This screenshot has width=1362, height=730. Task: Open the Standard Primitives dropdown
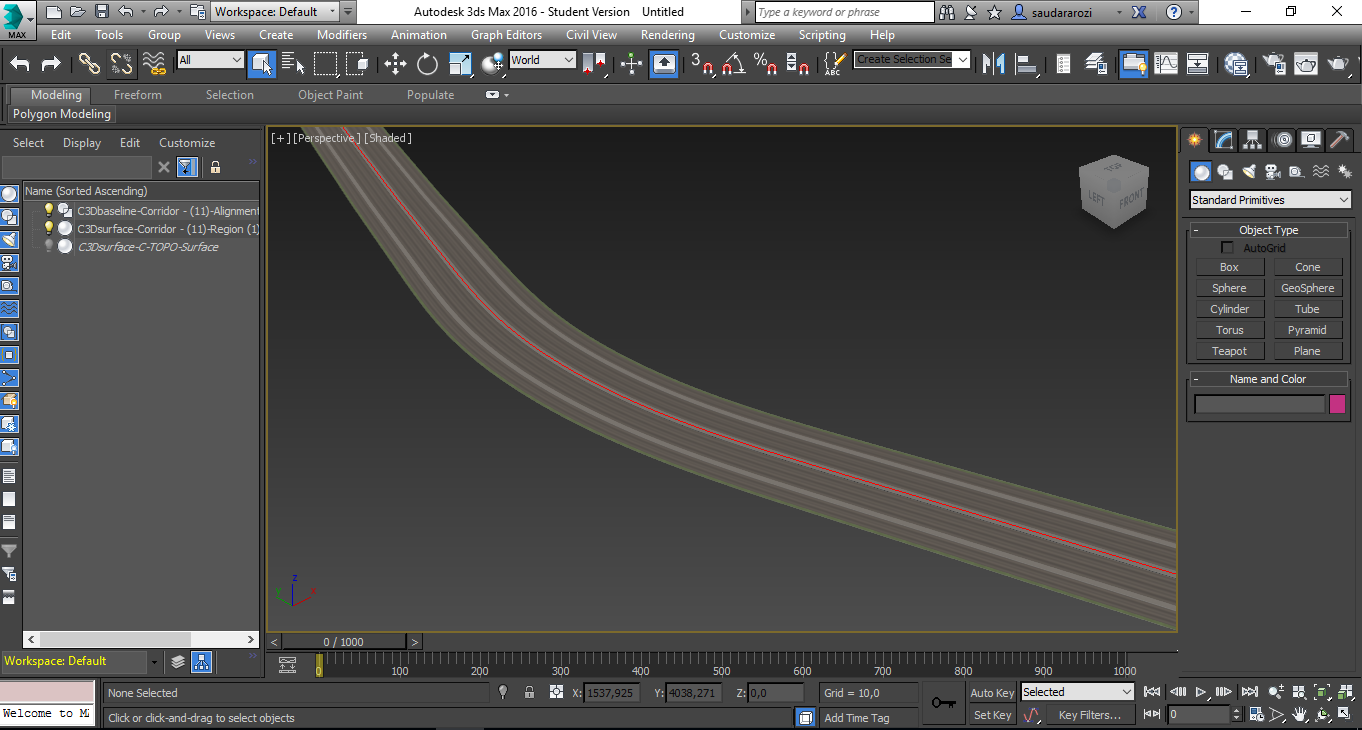point(1269,199)
